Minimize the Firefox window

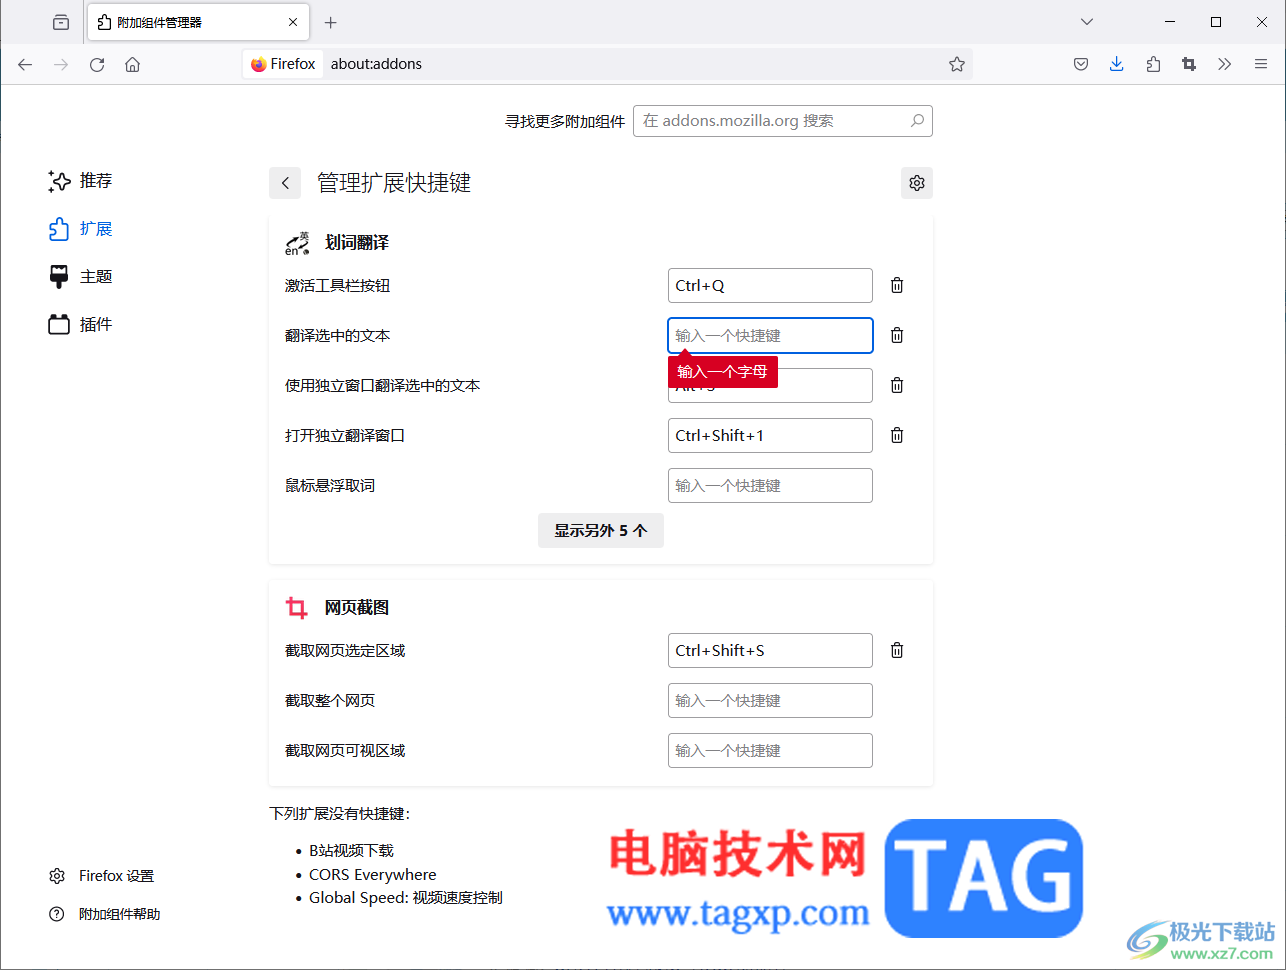(1170, 22)
